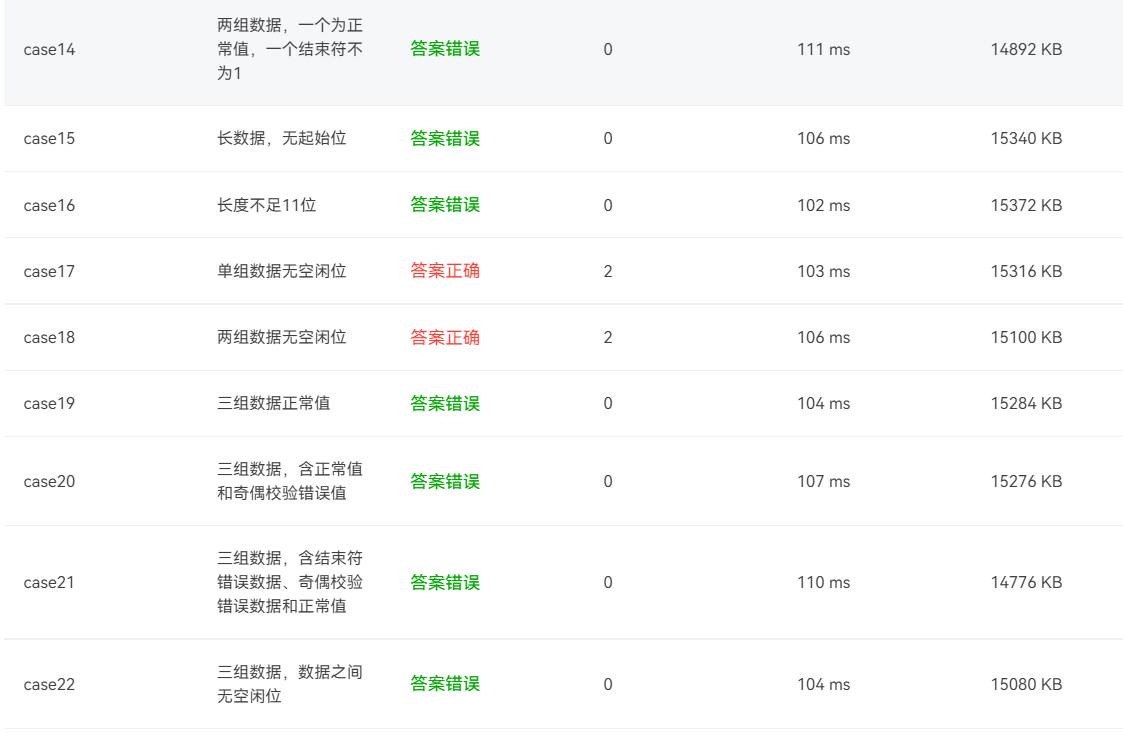
Task: Select the 107 ms execution time
Action: tap(823, 482)
